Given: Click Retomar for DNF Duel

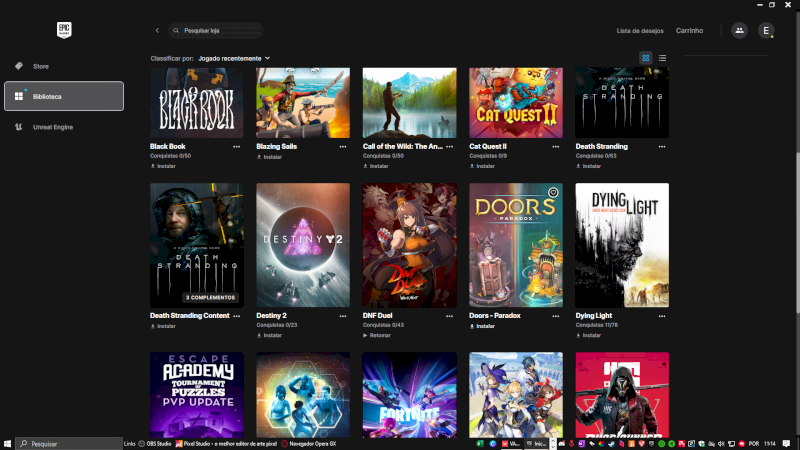Looking at the screenshot, I should [377, 336].
